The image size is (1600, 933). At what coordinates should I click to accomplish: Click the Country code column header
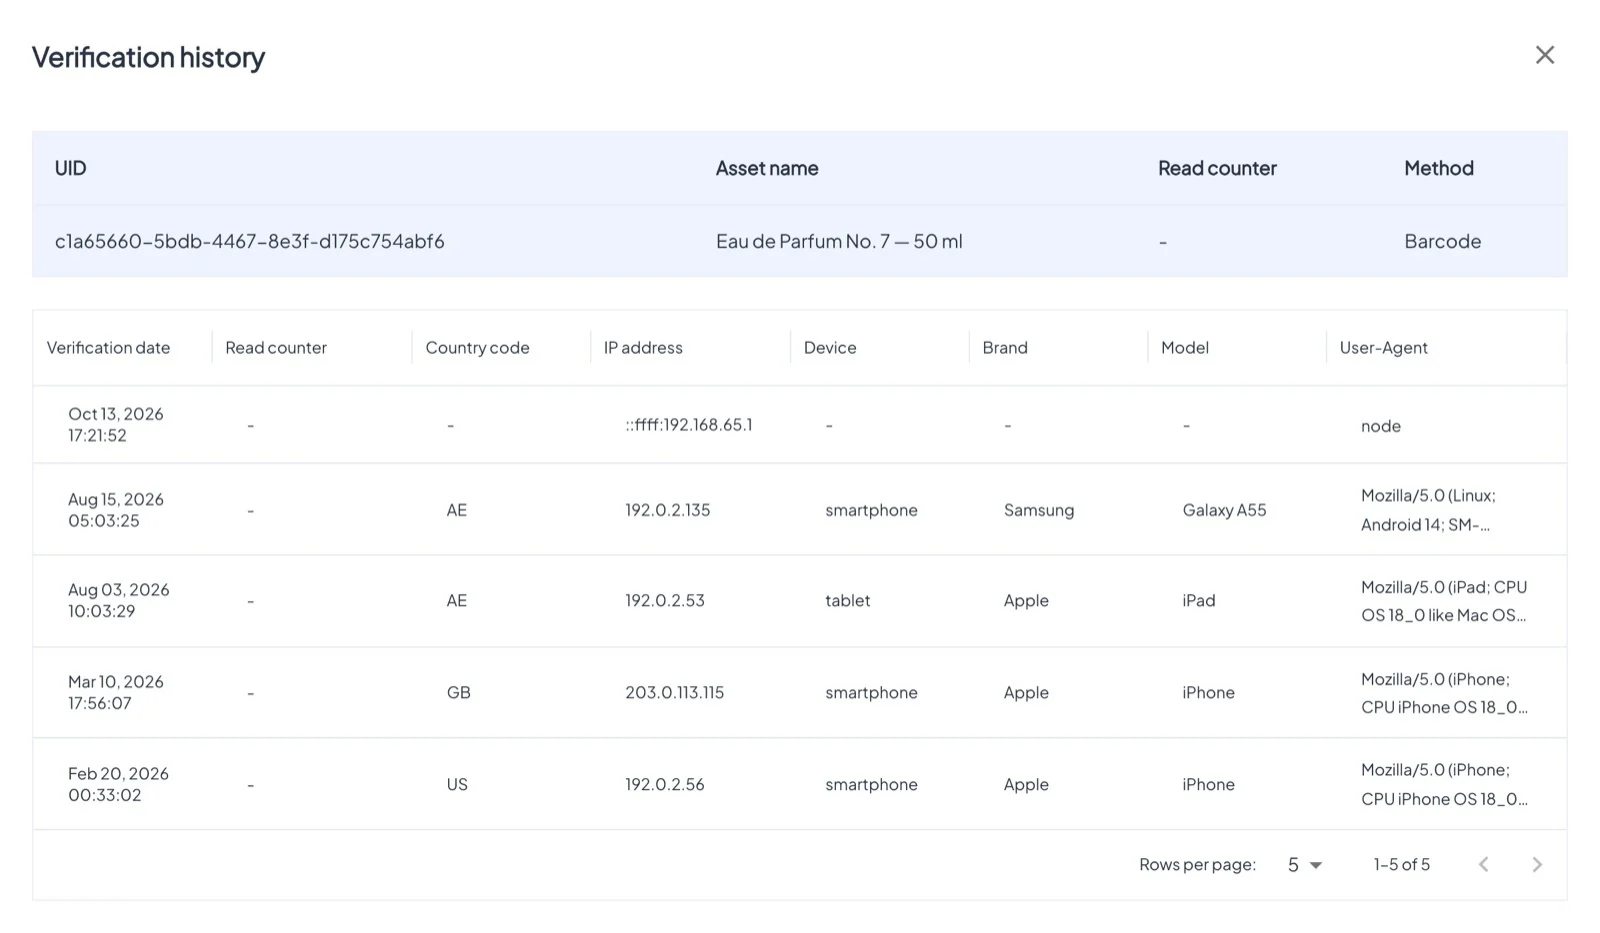tap(477, 348)
